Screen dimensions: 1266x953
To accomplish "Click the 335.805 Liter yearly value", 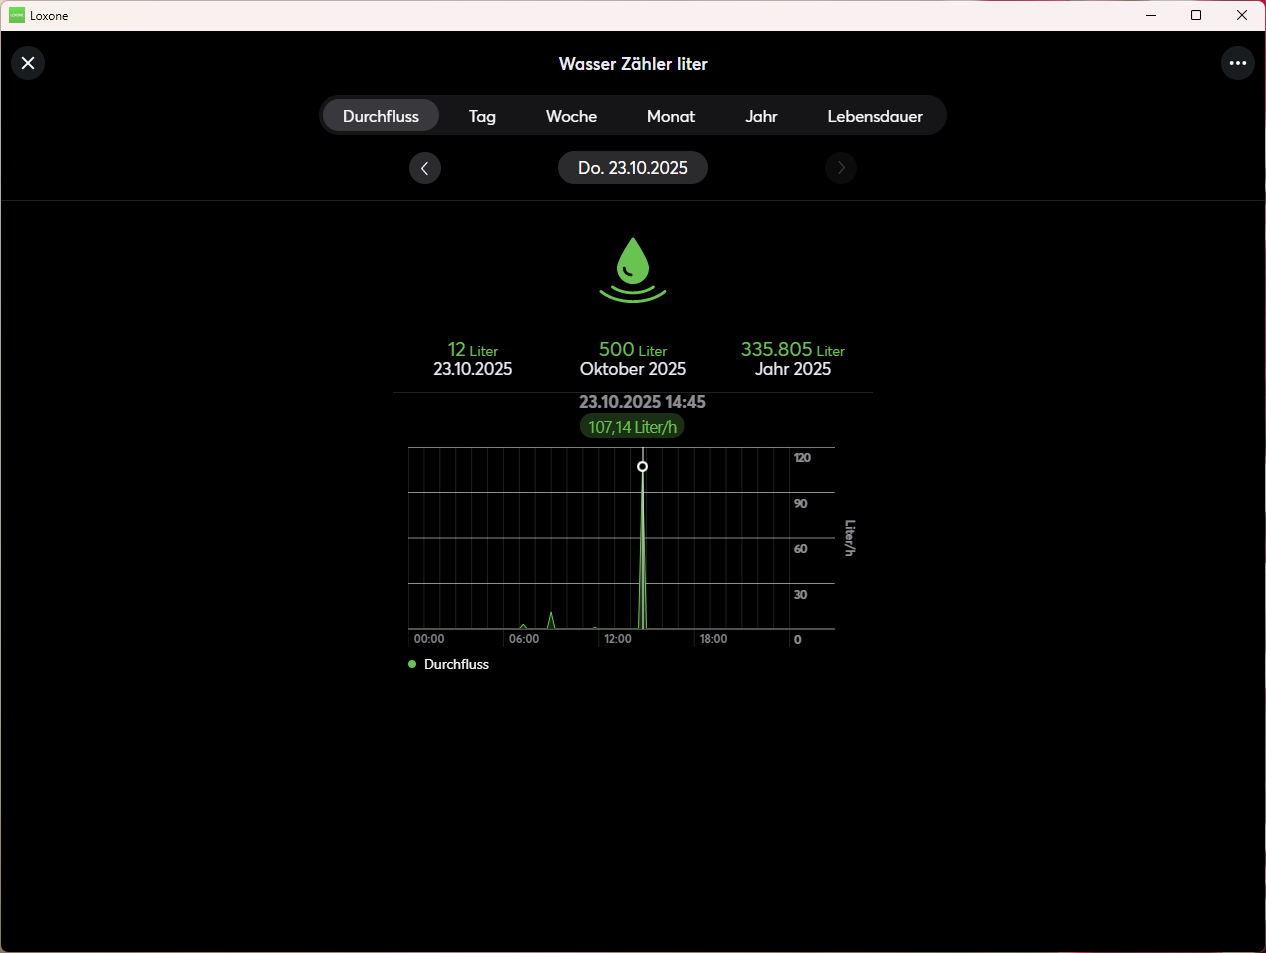I will tap(793, 349).
